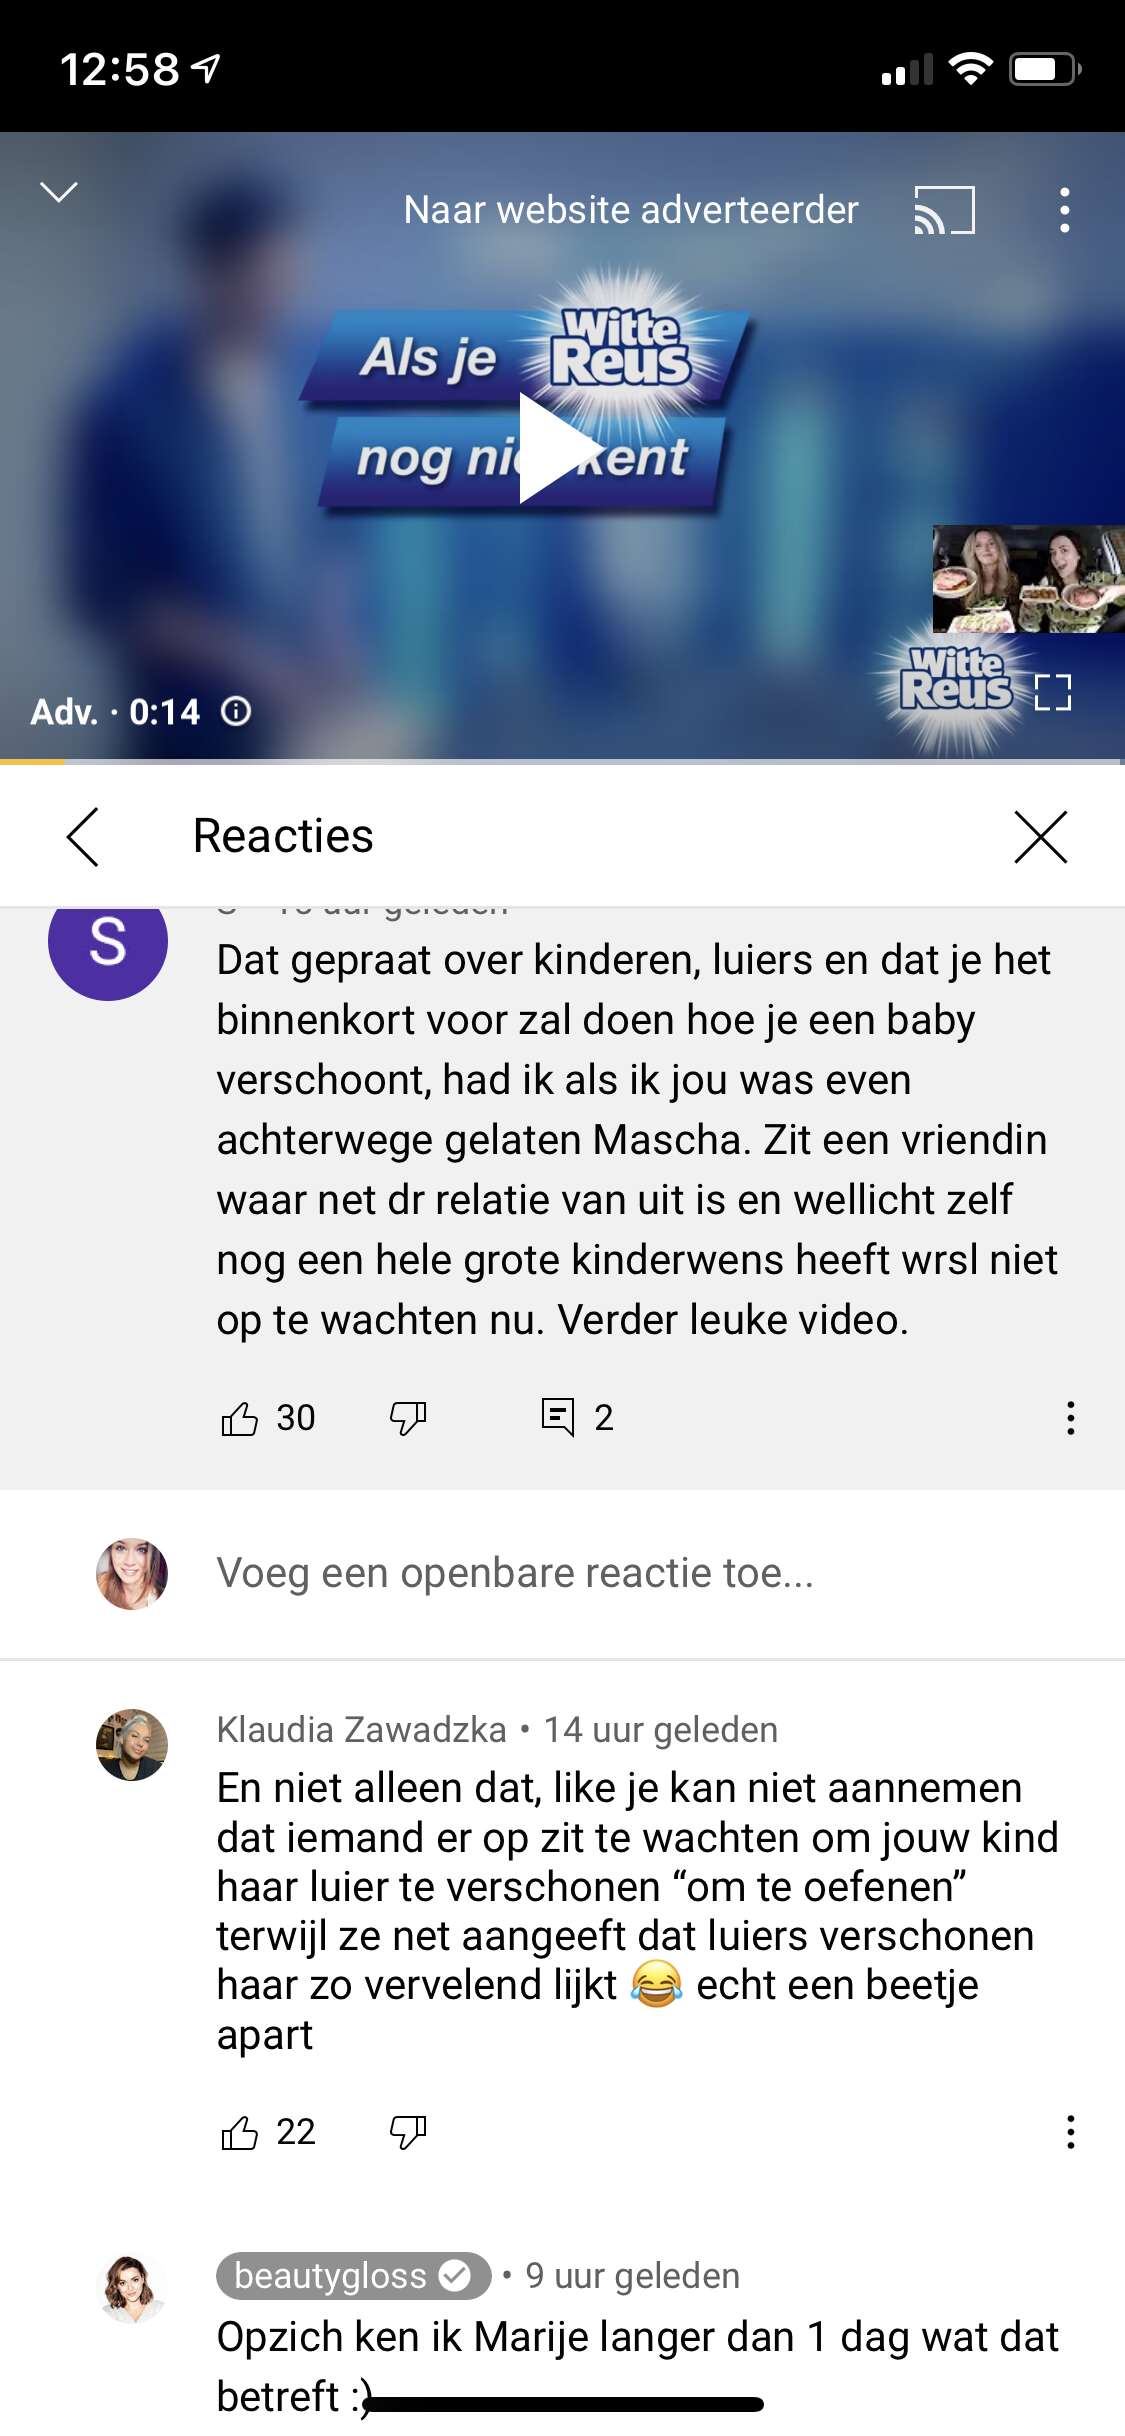1125x2436 pixels.
Task: Tap the Cast to device icon
Action: [x=944, y=210]
